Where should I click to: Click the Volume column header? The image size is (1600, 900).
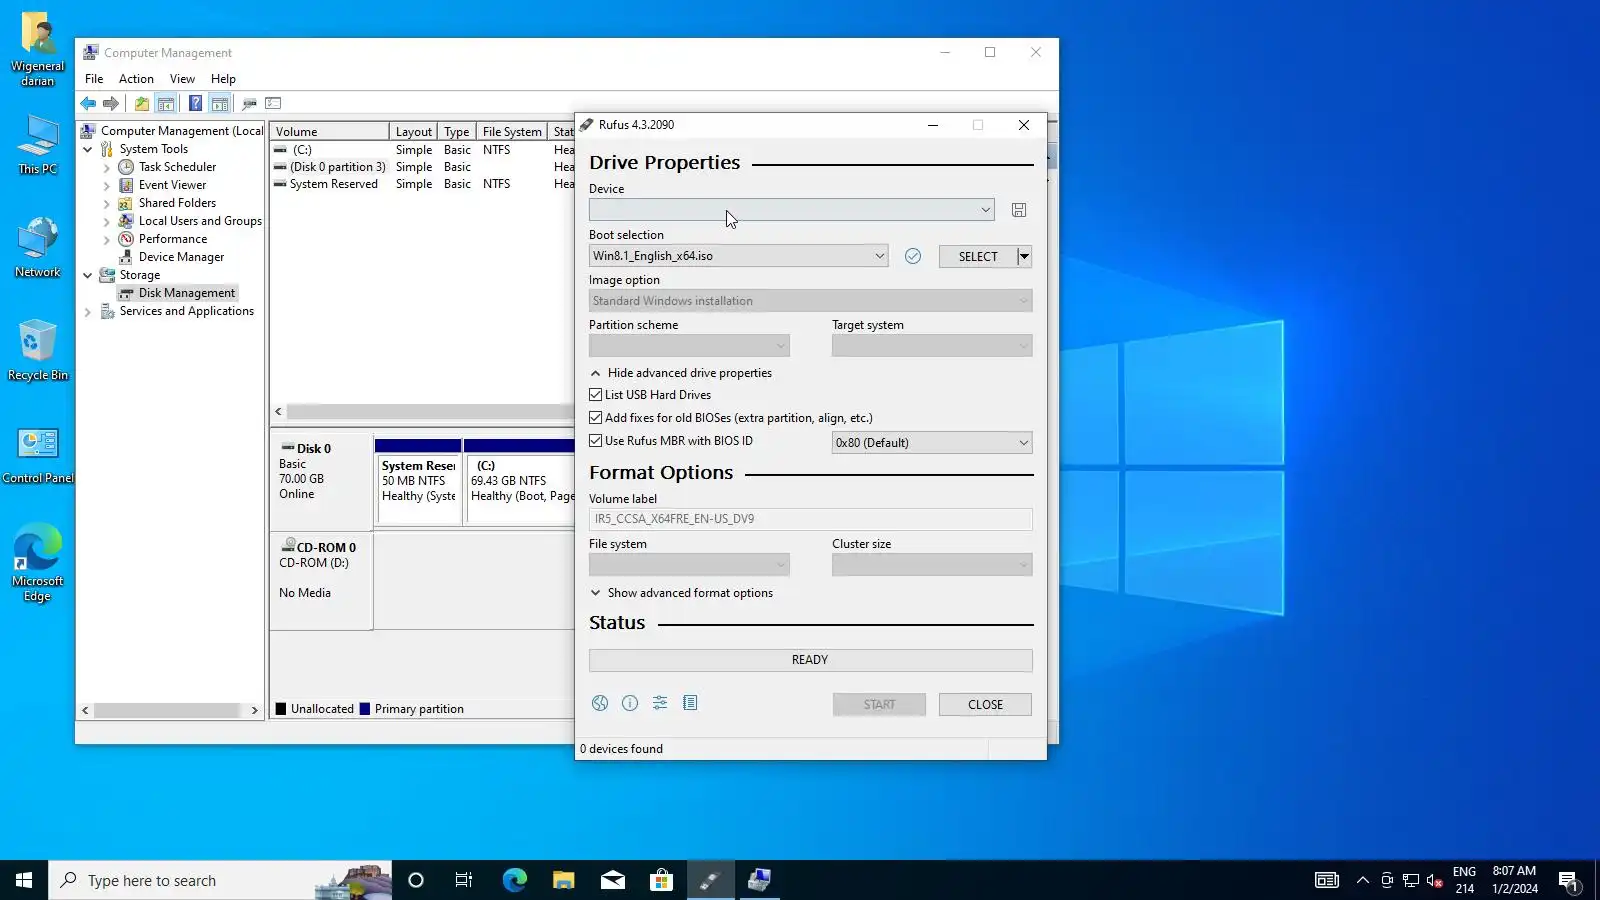pos(329,132)
